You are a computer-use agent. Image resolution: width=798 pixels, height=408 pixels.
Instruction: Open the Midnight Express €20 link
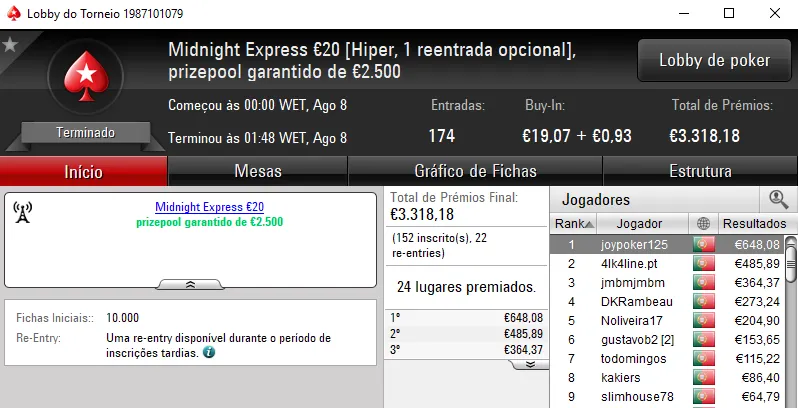point(209,207)
